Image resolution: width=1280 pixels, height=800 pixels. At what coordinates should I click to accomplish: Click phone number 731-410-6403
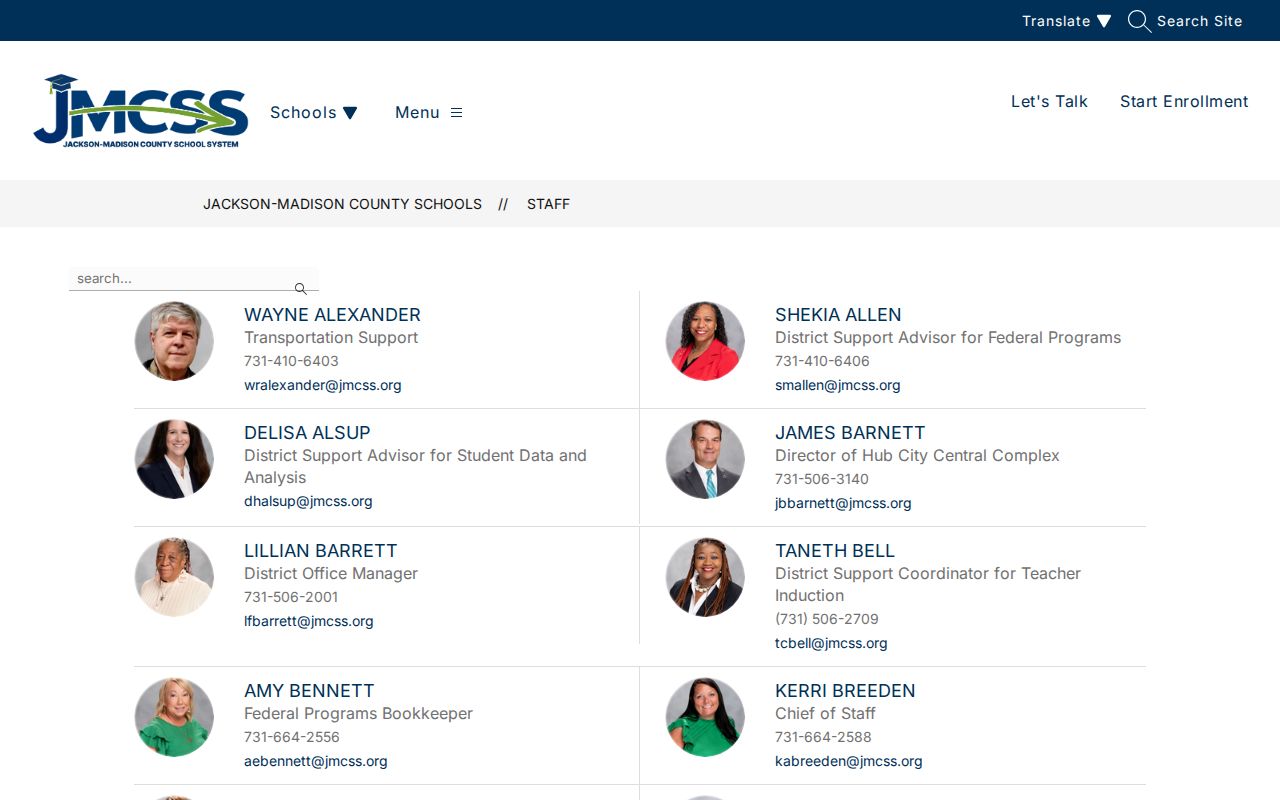pos(291,361)
